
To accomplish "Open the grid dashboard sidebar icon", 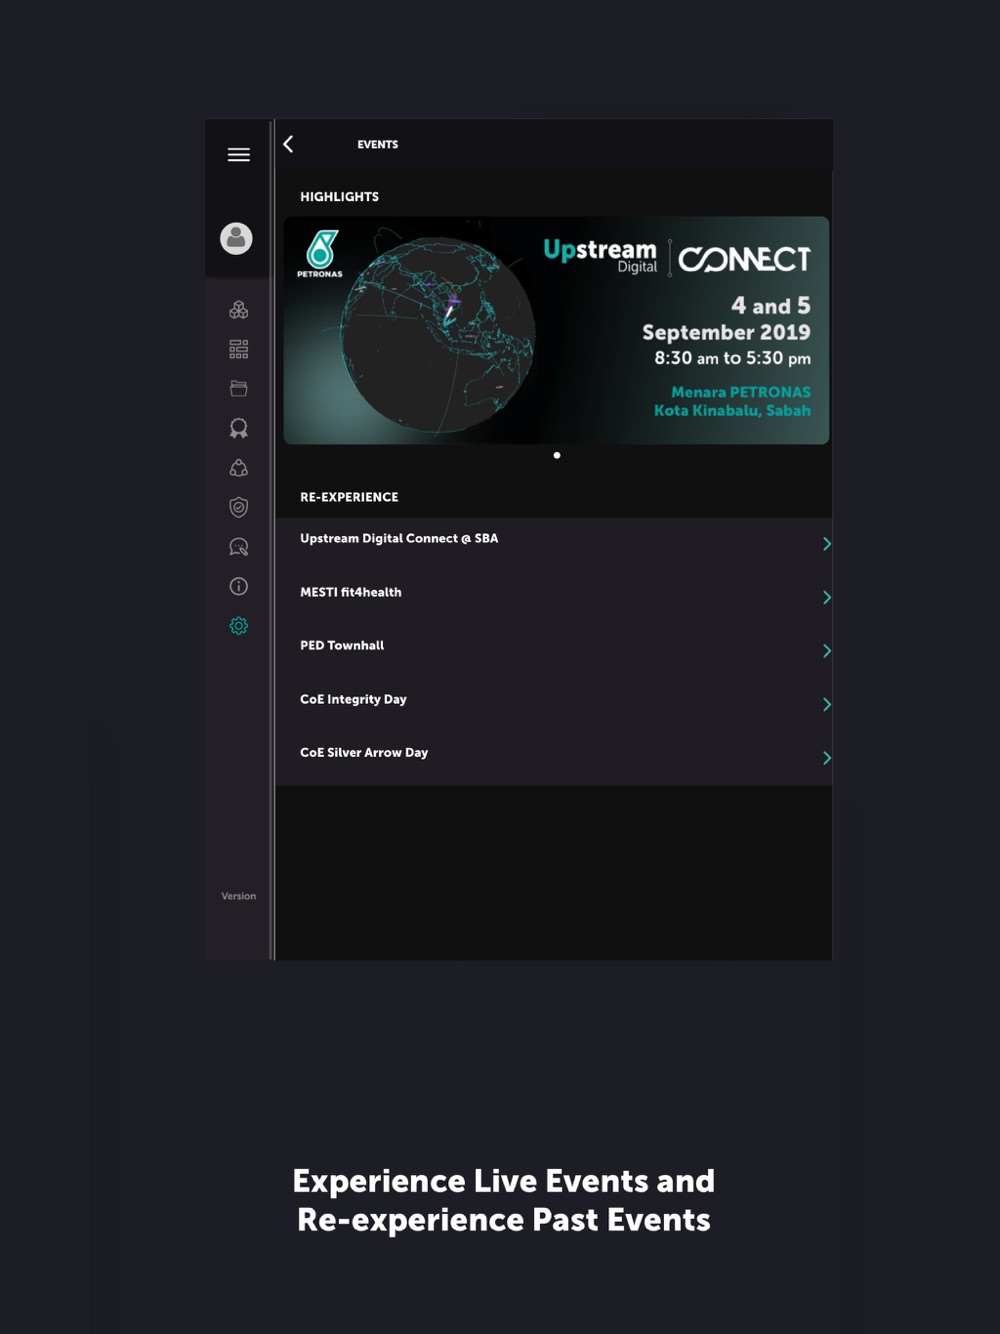I will [x=238, y=349].
